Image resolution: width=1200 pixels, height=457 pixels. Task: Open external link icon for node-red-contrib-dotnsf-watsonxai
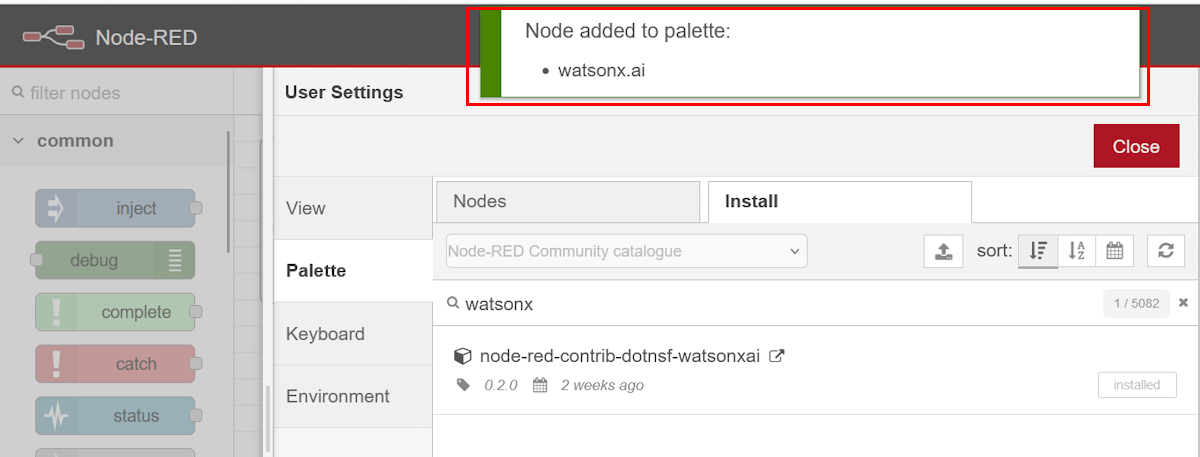(776, 356)
